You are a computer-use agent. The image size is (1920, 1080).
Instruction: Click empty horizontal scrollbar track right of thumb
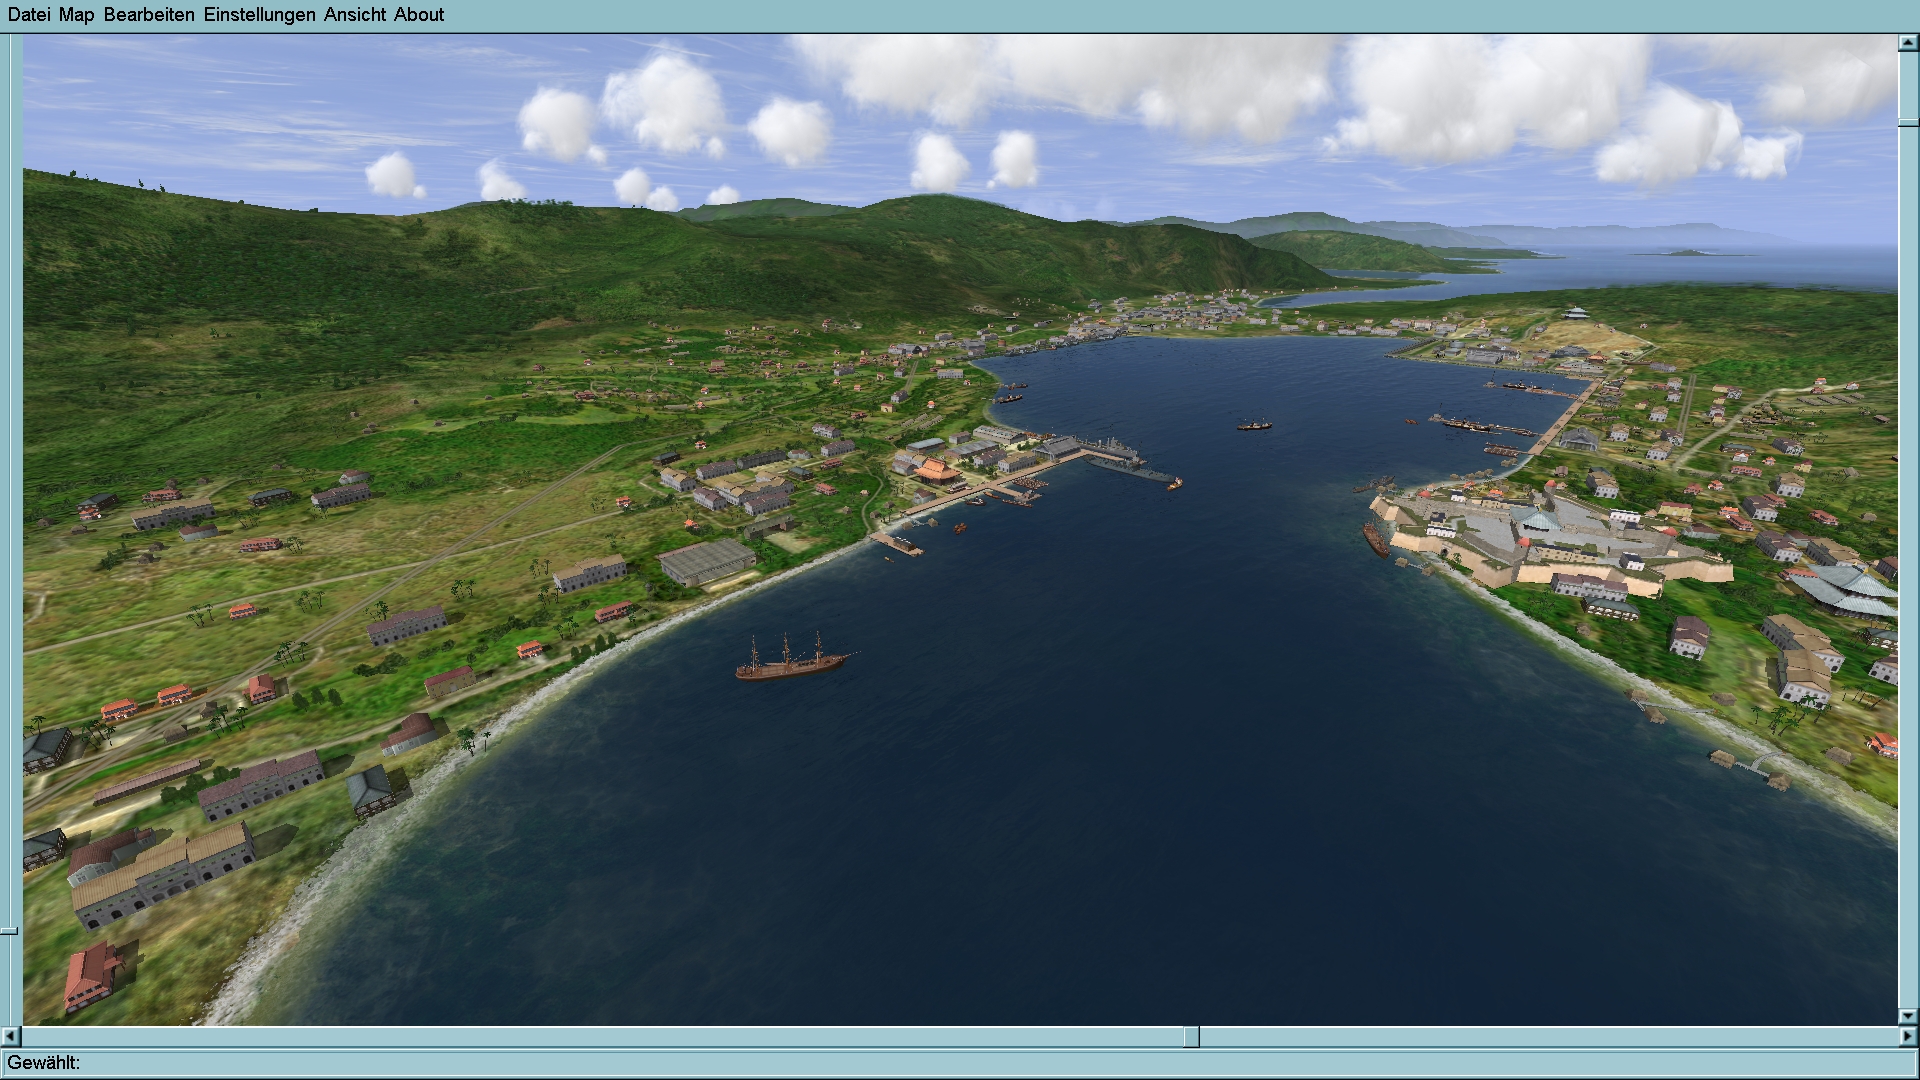coord(1550,1037)
